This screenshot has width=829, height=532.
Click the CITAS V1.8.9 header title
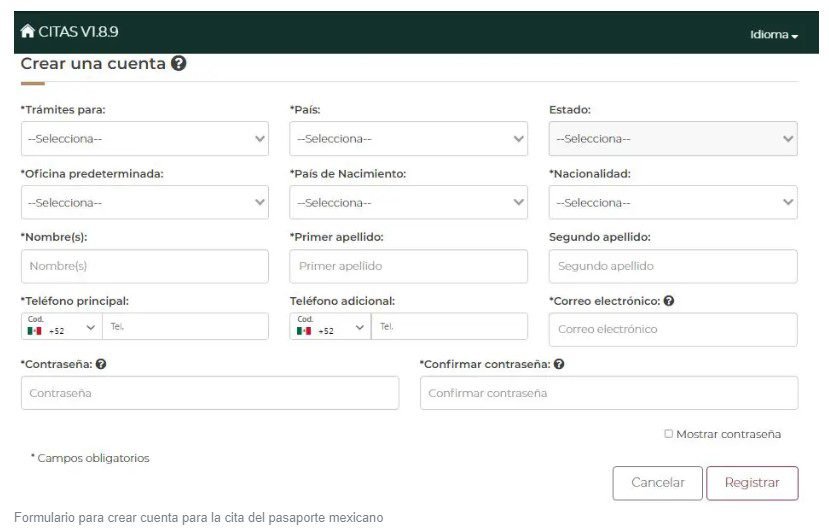pos(78,32)
